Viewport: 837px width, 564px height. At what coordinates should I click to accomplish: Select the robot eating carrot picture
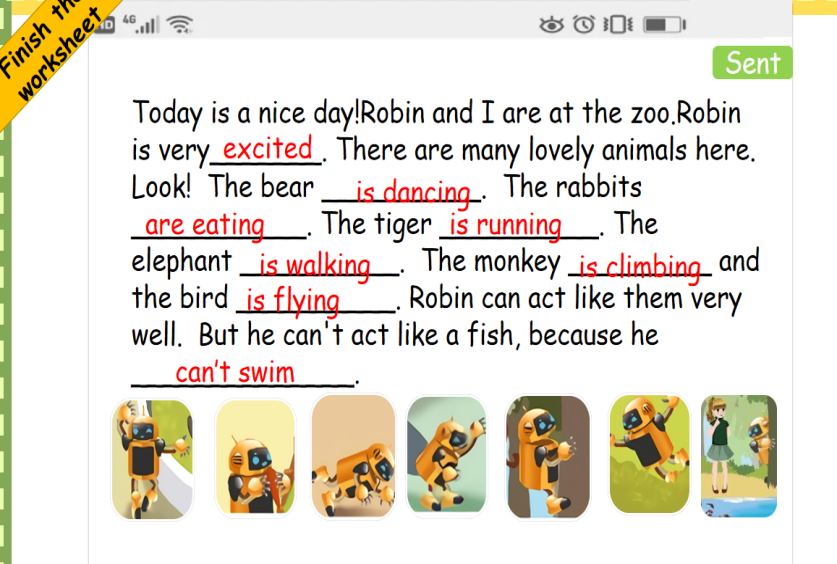(x=255, y=458)
